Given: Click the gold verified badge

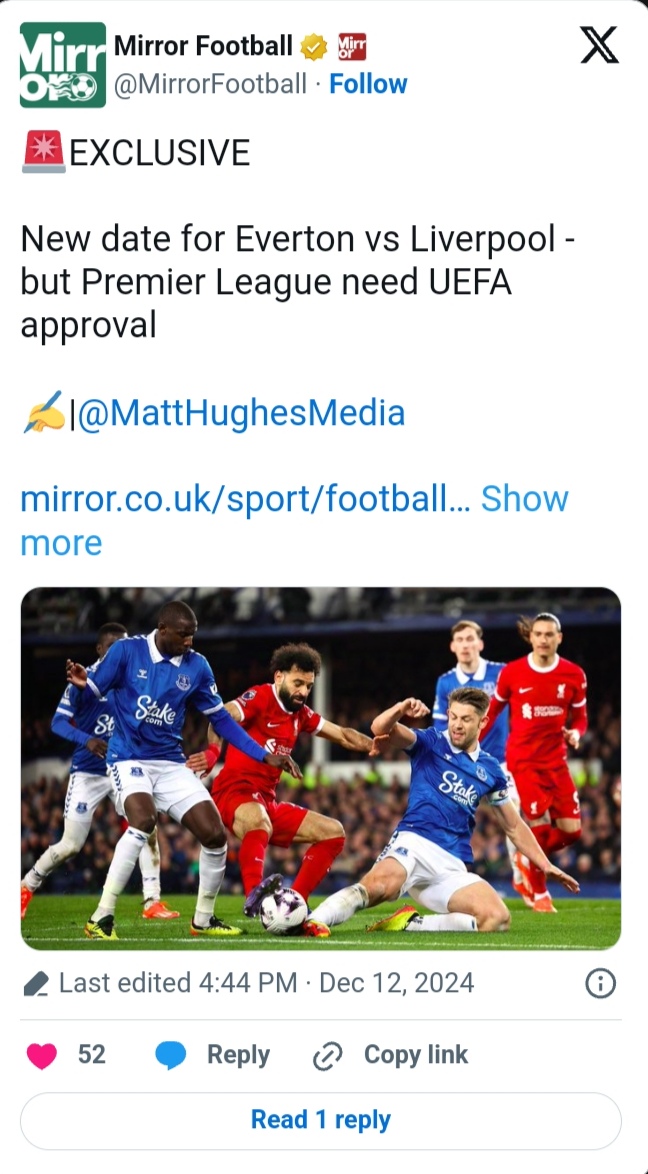Looking at the screenshot, I should pos(314,46).
